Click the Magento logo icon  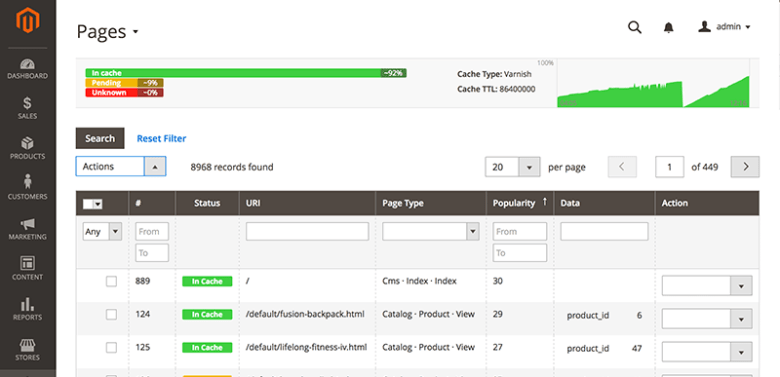28,21
